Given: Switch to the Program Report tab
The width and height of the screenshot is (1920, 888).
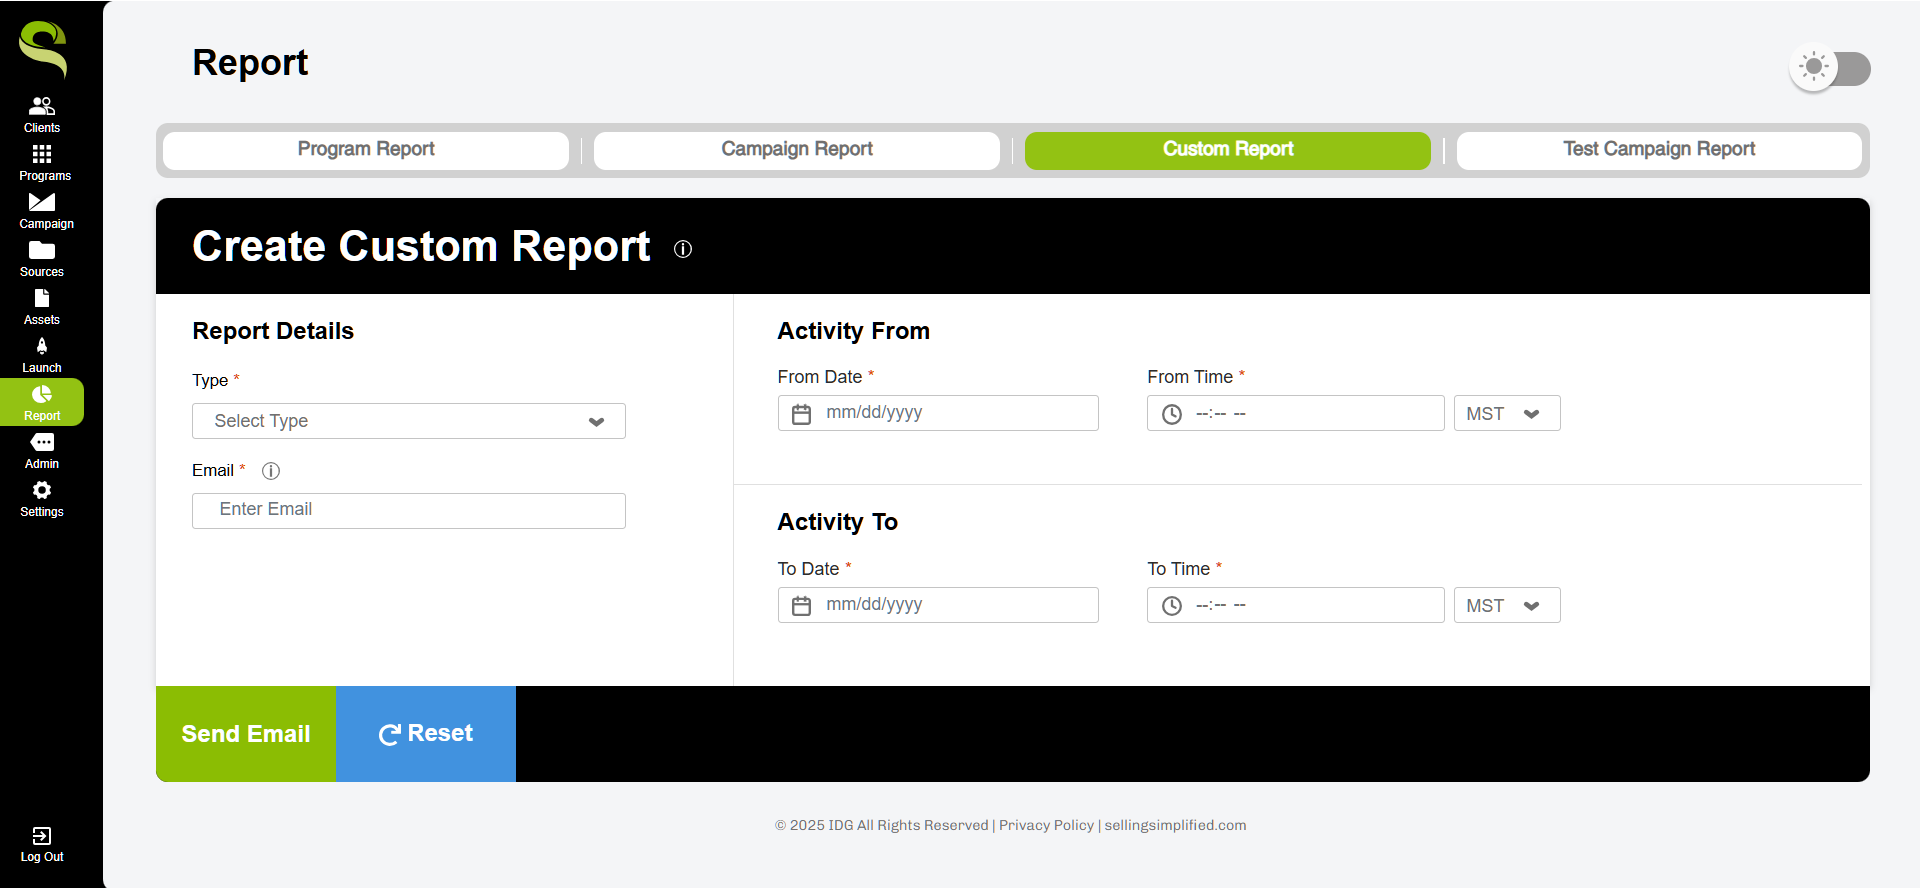Looking at the screenshot, I should 366,150.
